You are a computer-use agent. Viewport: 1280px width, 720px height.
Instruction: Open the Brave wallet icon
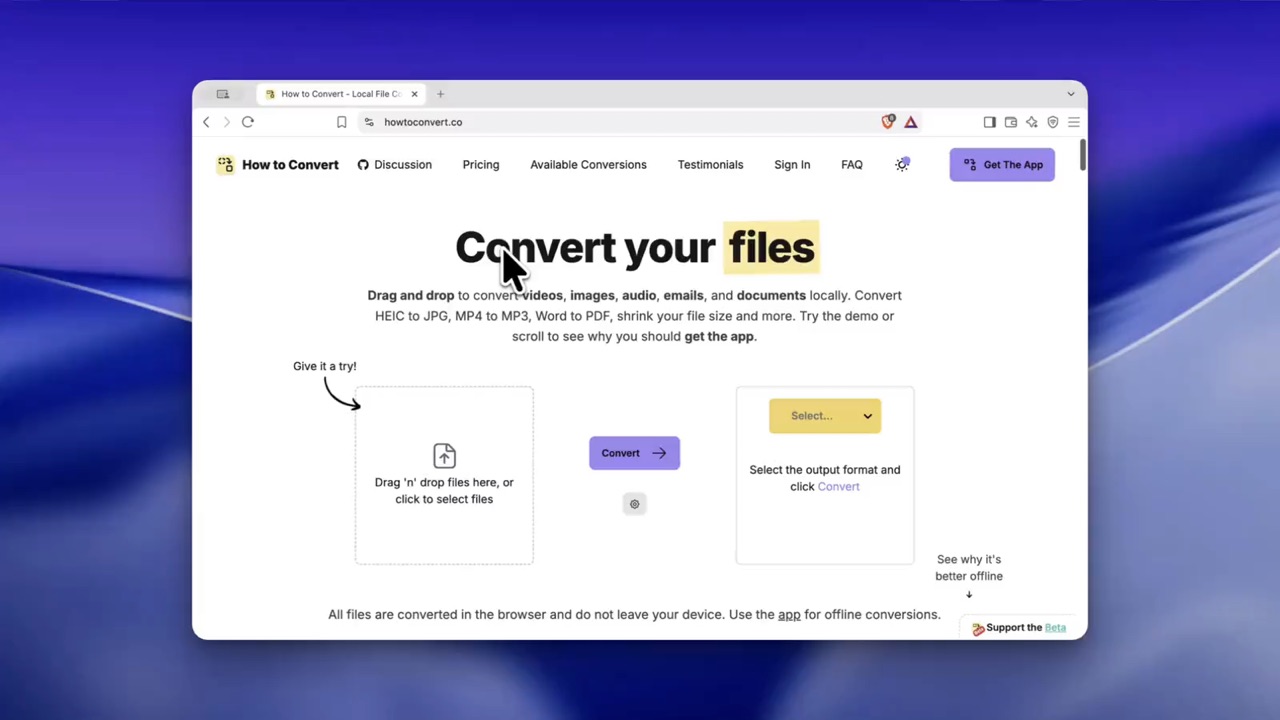[x=1011, y=122]
